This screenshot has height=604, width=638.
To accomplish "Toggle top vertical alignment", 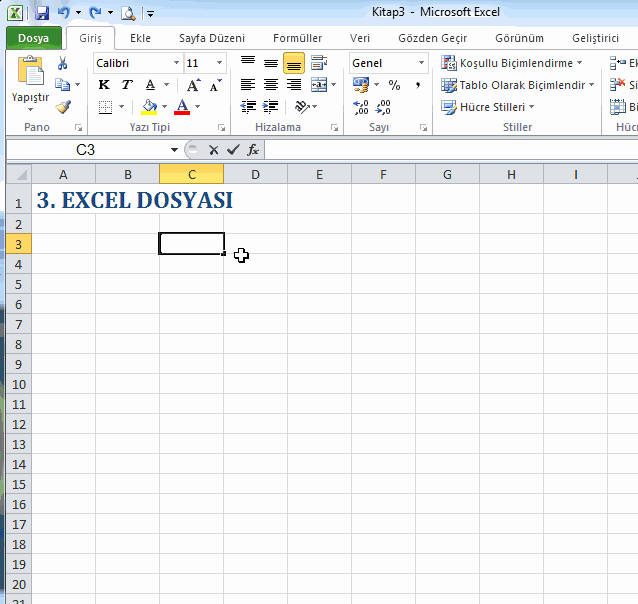I will 248,63.
